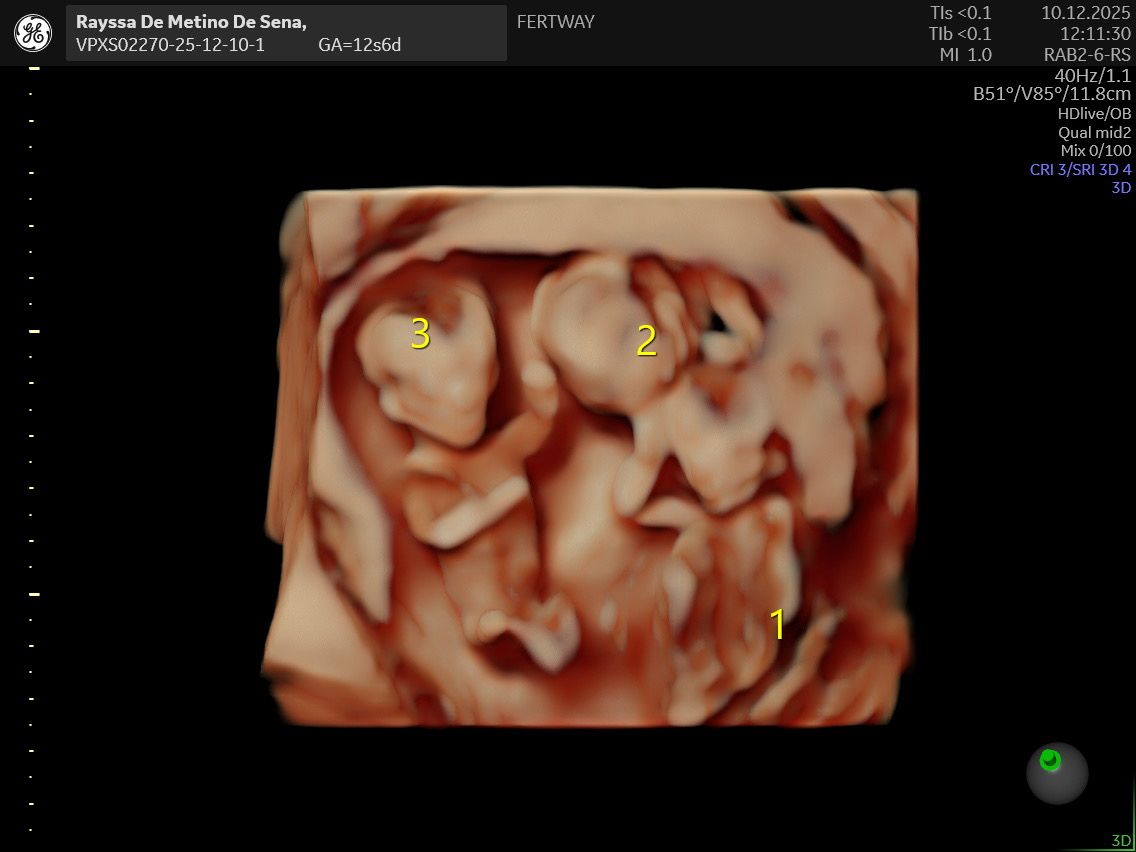Viewport: 1136px width, 852px height.
Task: Click the GA=12s6d gestational age label
Action: point(359,45)
